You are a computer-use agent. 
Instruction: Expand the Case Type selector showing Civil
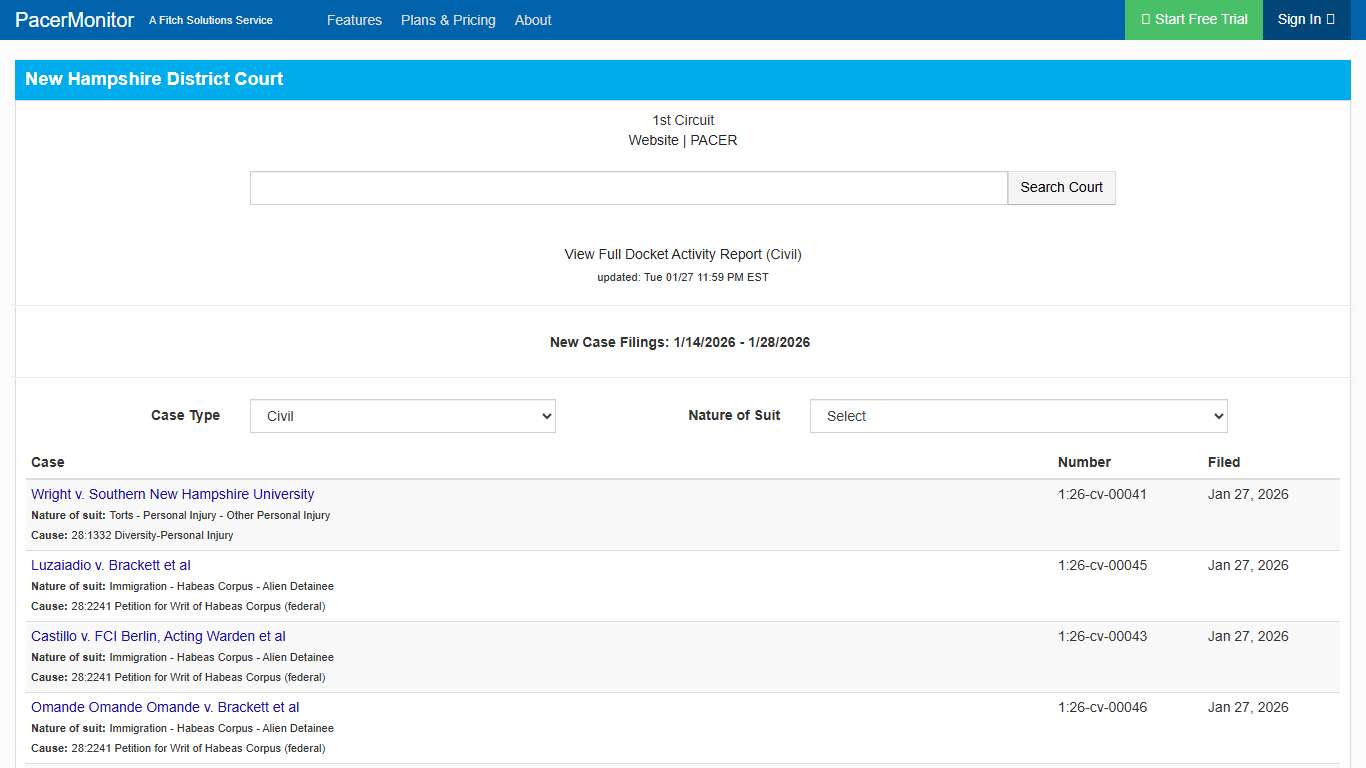(402, 416)
